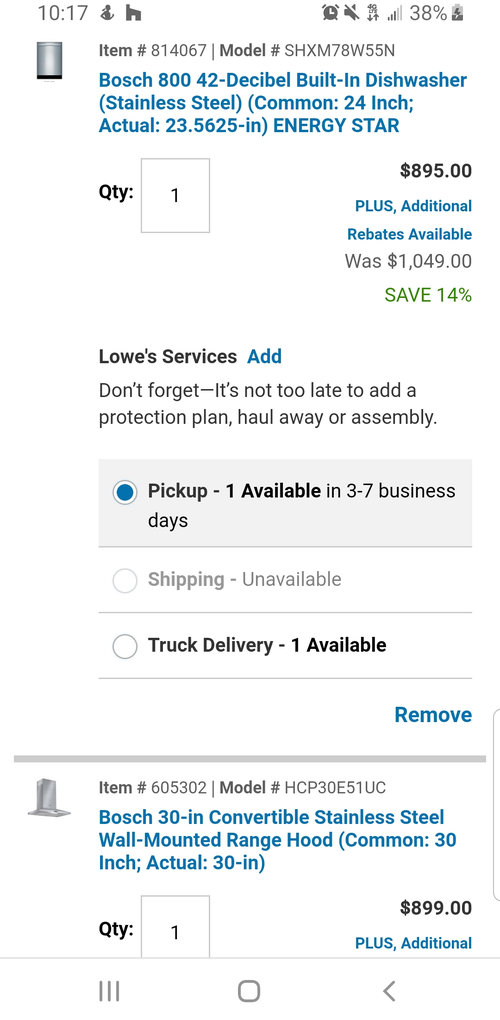
Task: Add Lowe's Services to the dishwasher
Action: (264, 356)
